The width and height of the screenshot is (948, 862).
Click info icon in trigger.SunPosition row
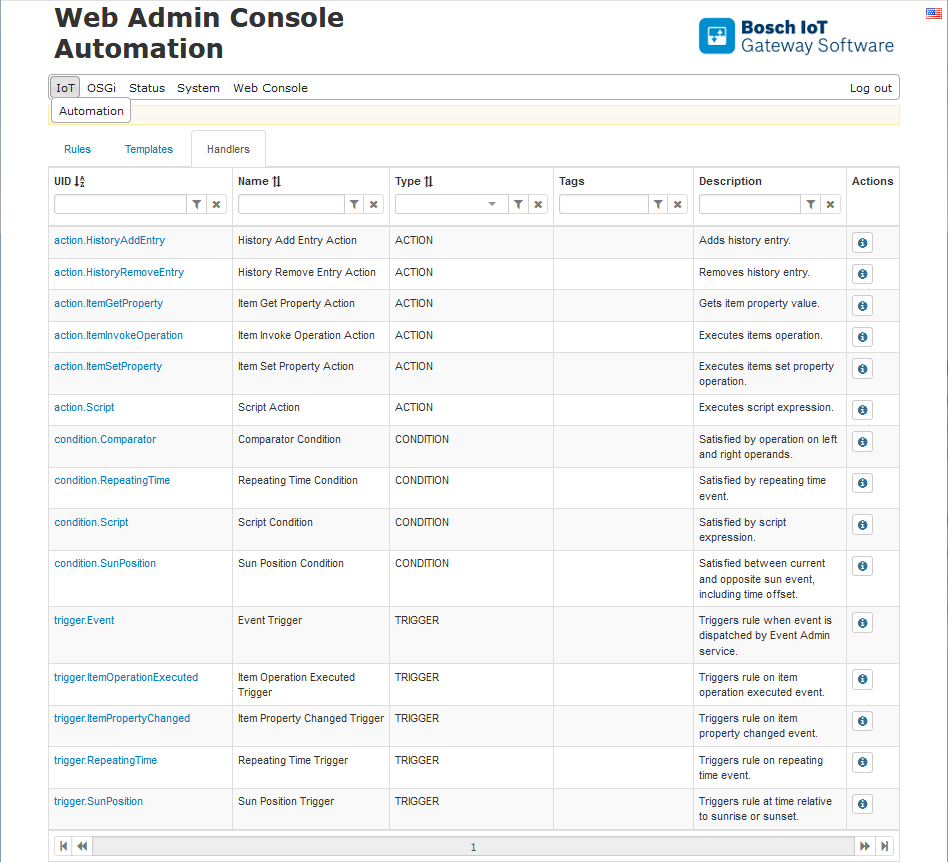pos(862,804)
